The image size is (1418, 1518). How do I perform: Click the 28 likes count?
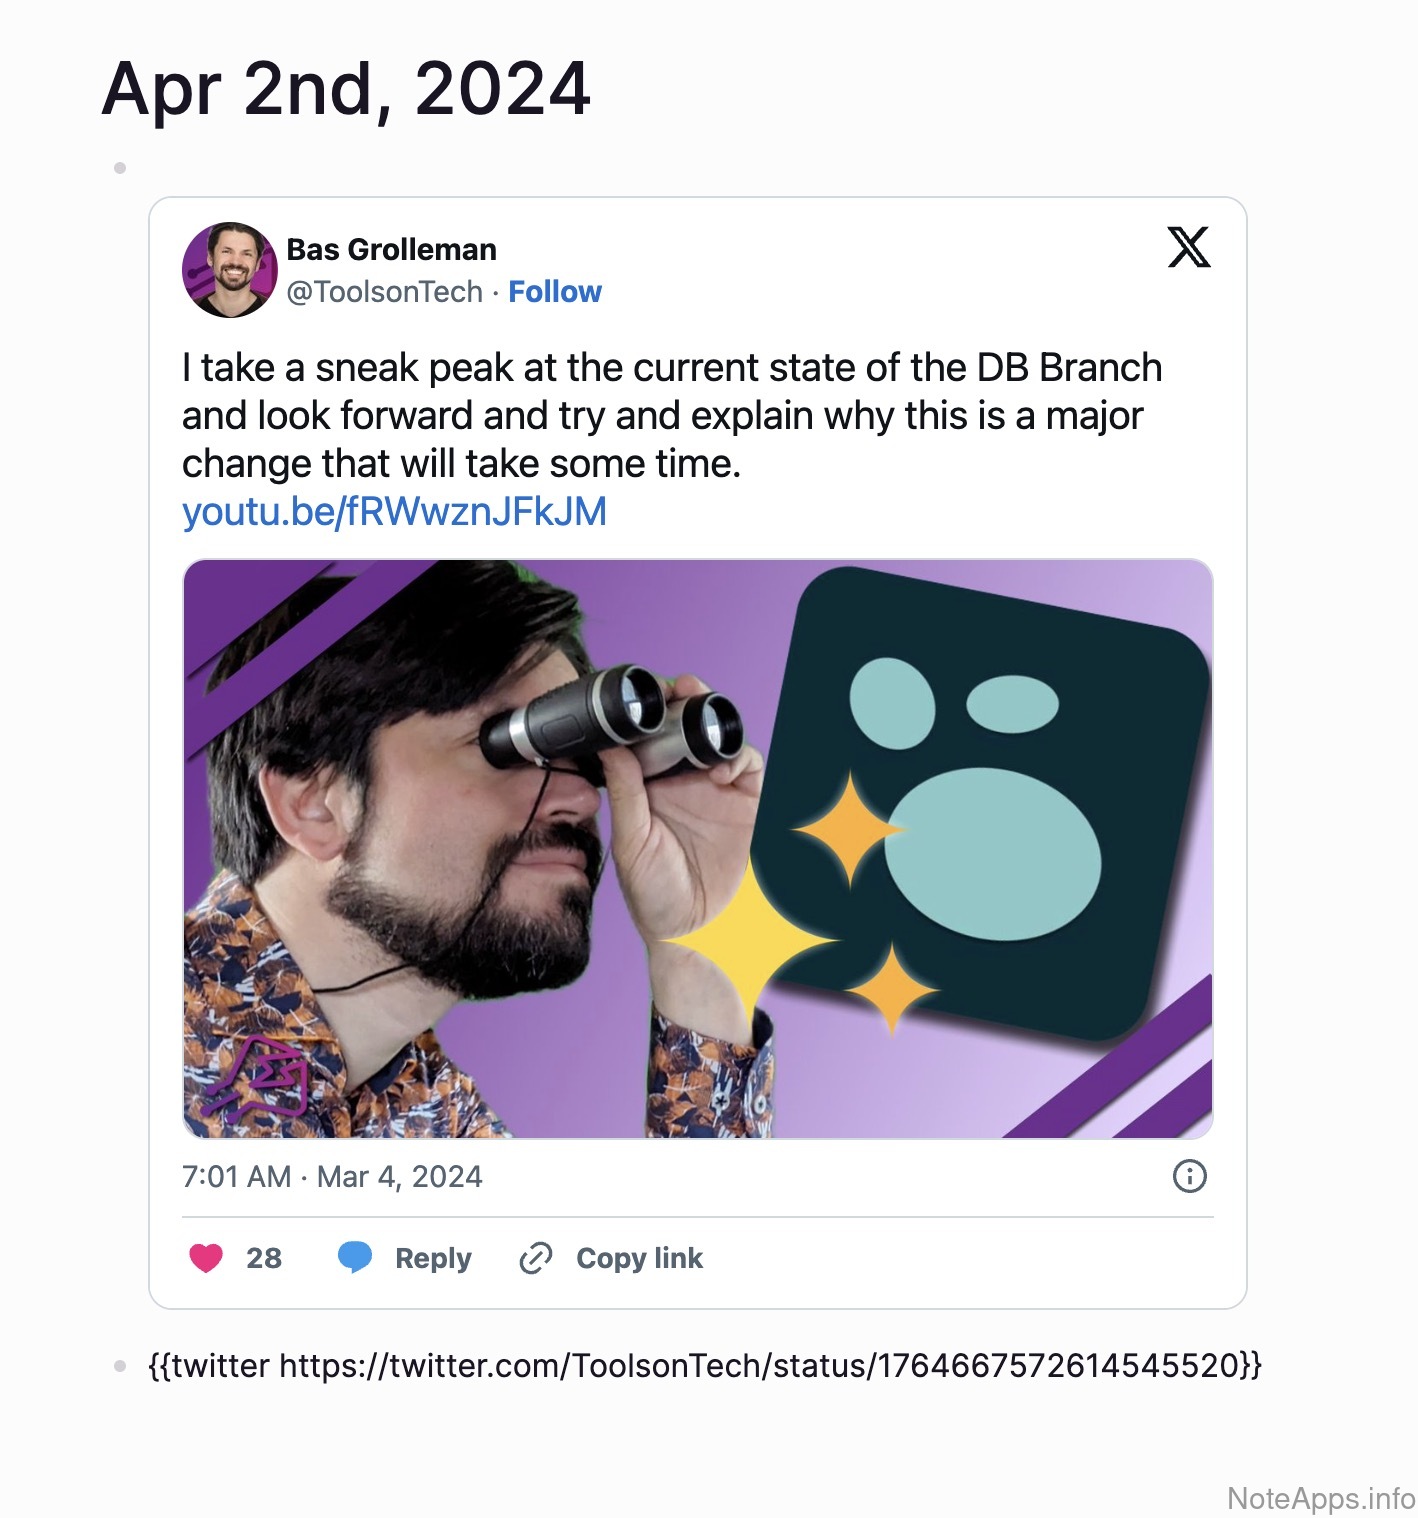[x=264, y=1258]
